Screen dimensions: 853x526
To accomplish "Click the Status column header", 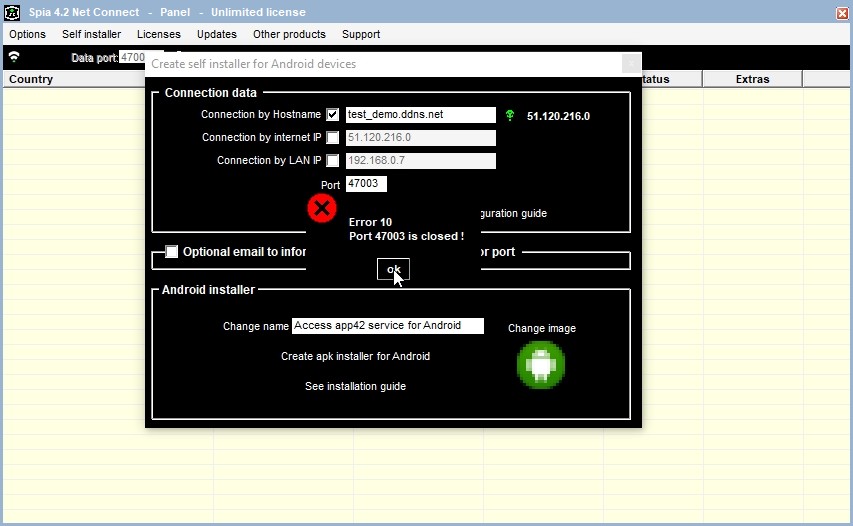I will (671, 79).
